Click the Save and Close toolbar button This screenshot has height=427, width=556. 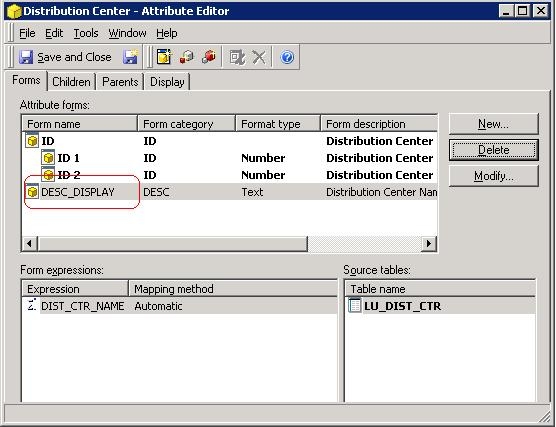pyautogui.click(x=65, y=57)
